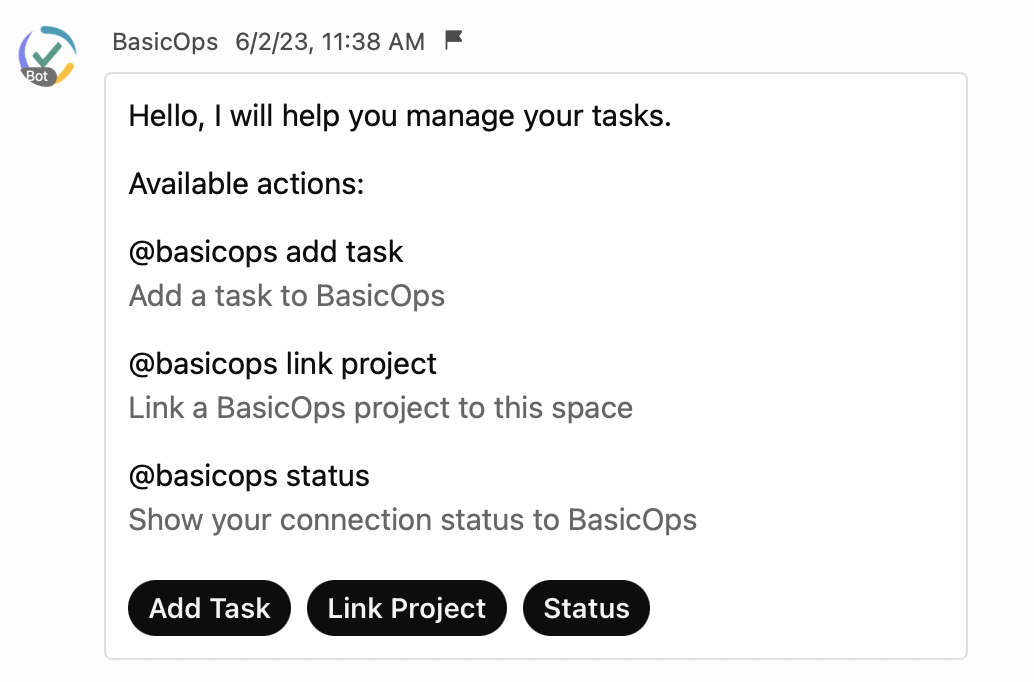
Task: Click the 'Available actions:' heading
Action: 247,183
